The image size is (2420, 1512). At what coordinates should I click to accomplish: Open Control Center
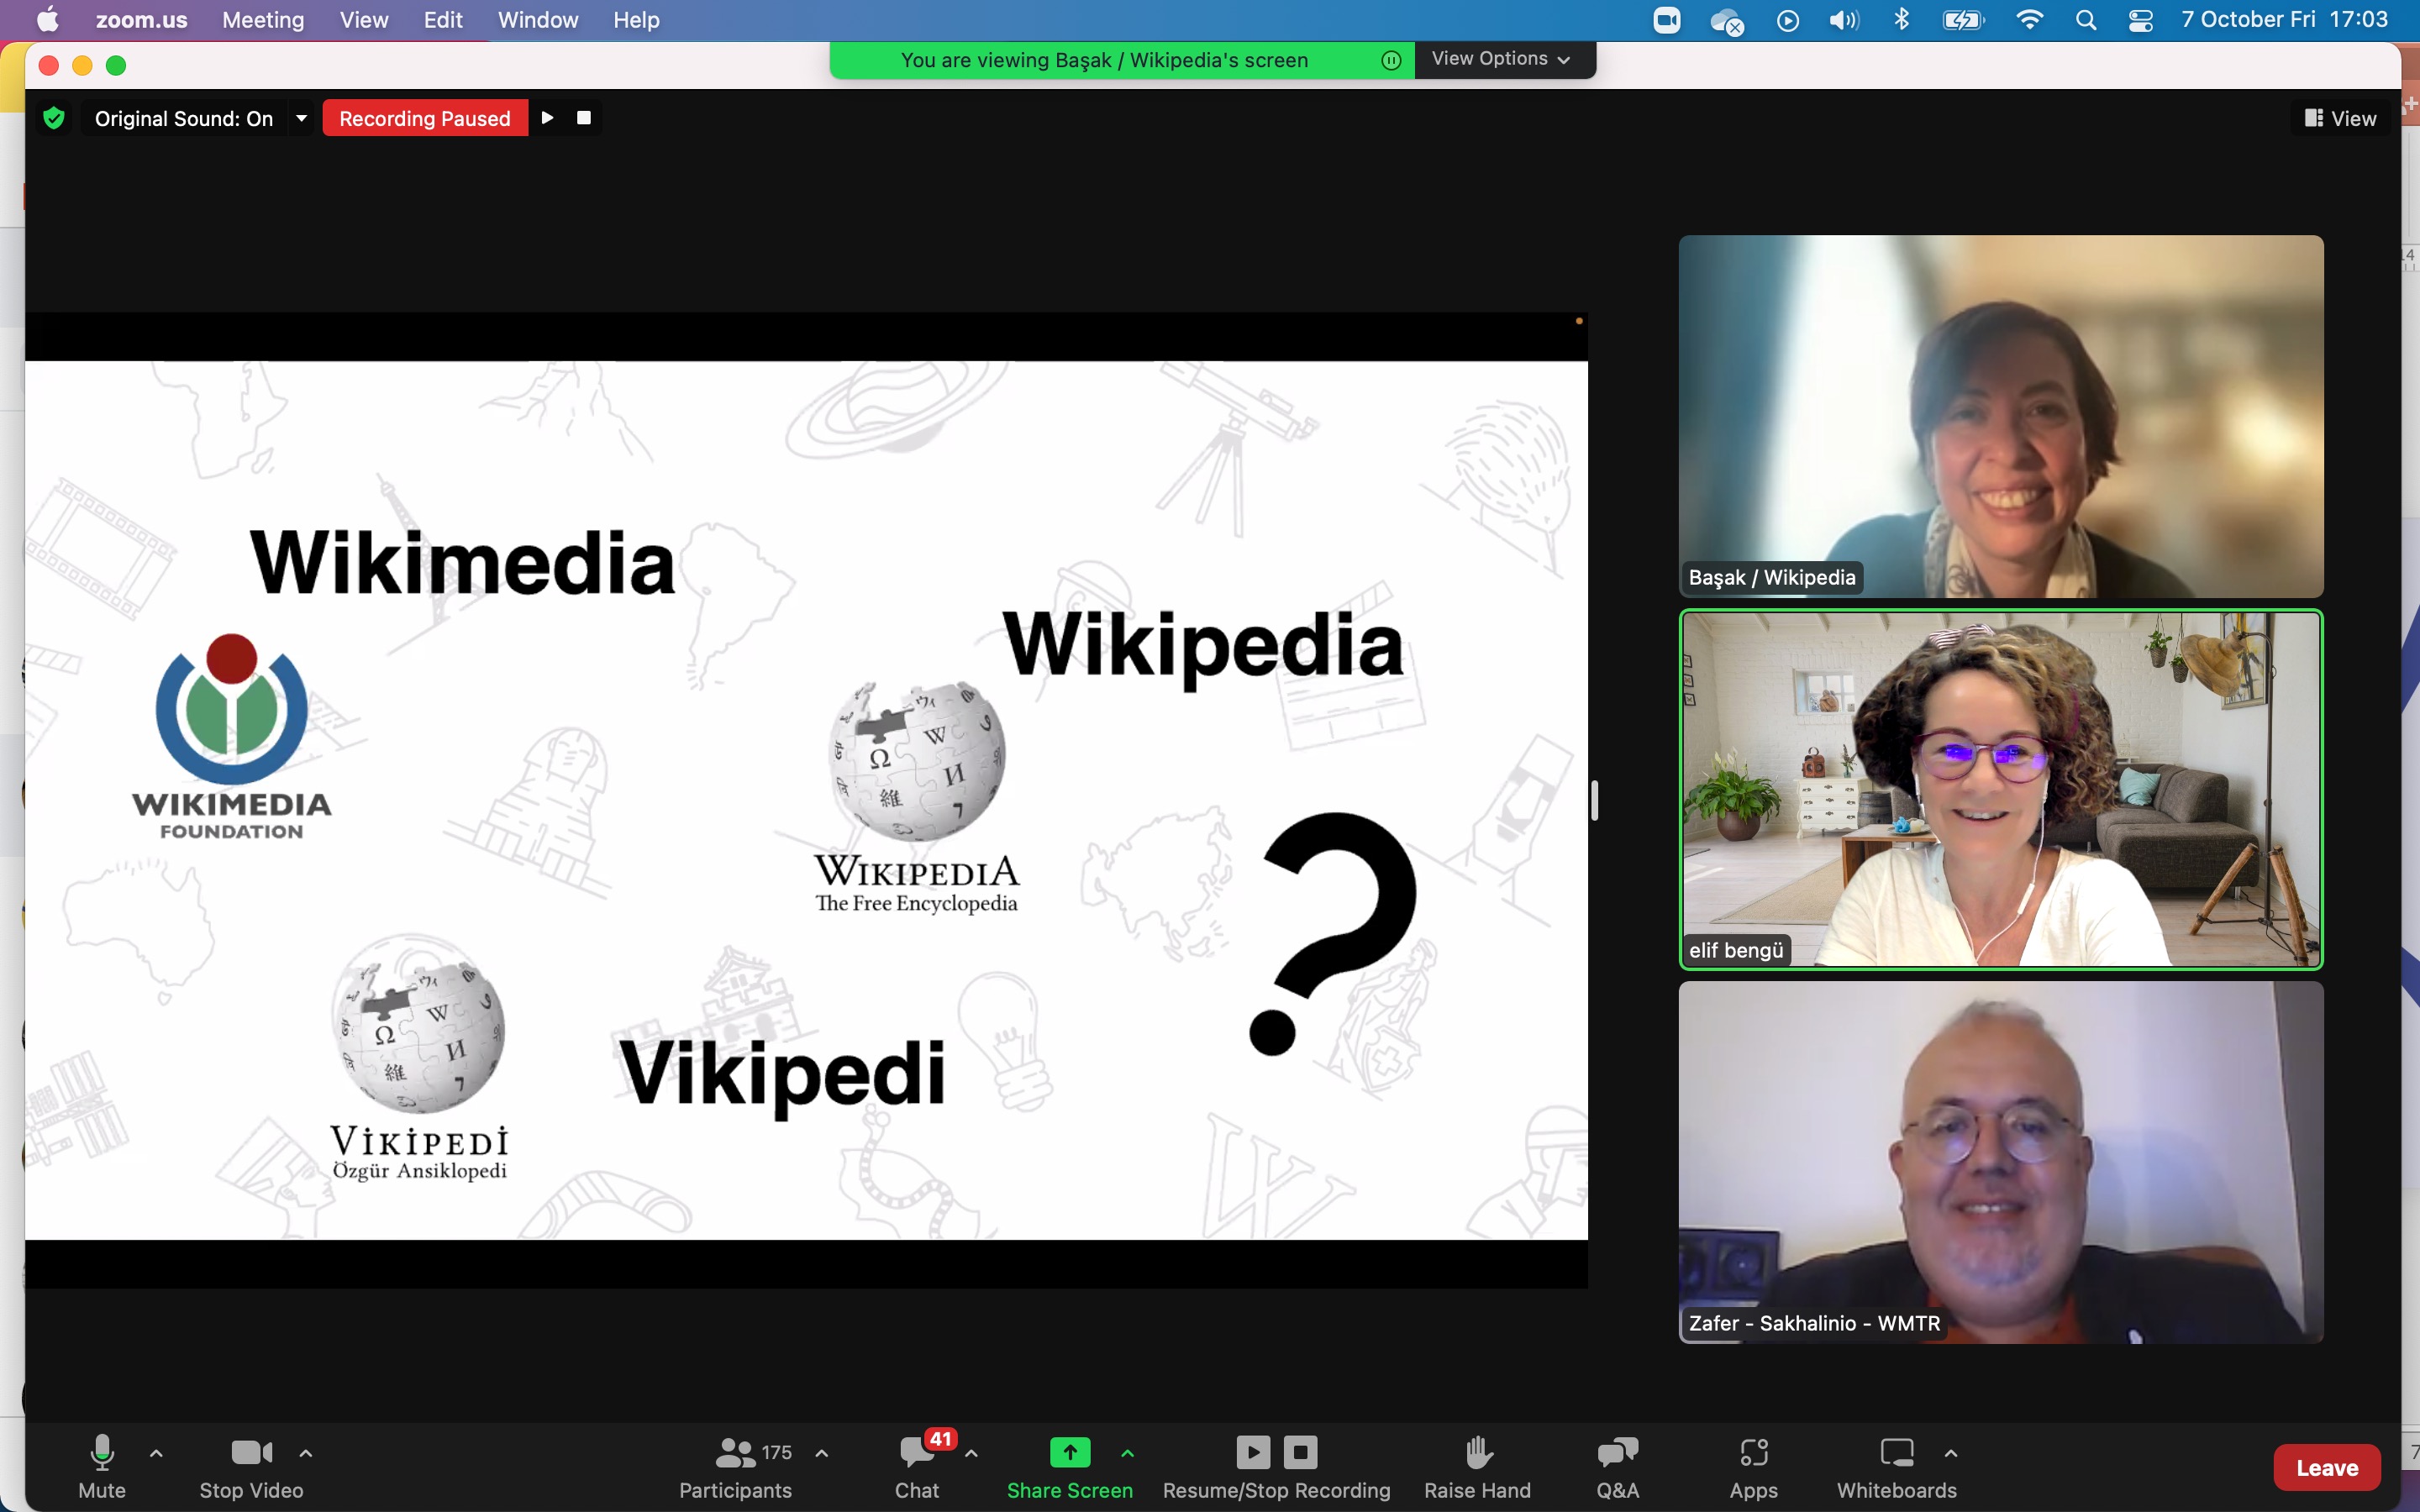tap(2141, 20)
